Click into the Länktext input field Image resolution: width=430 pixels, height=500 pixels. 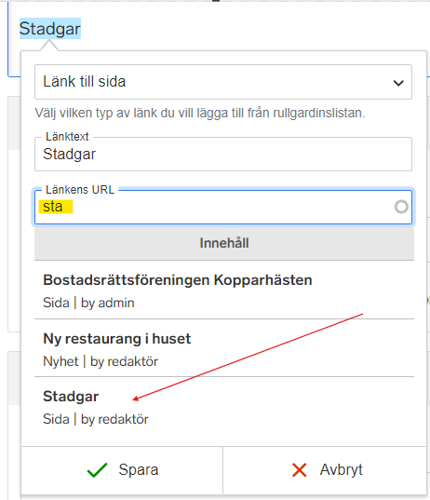tap(223, 154)
